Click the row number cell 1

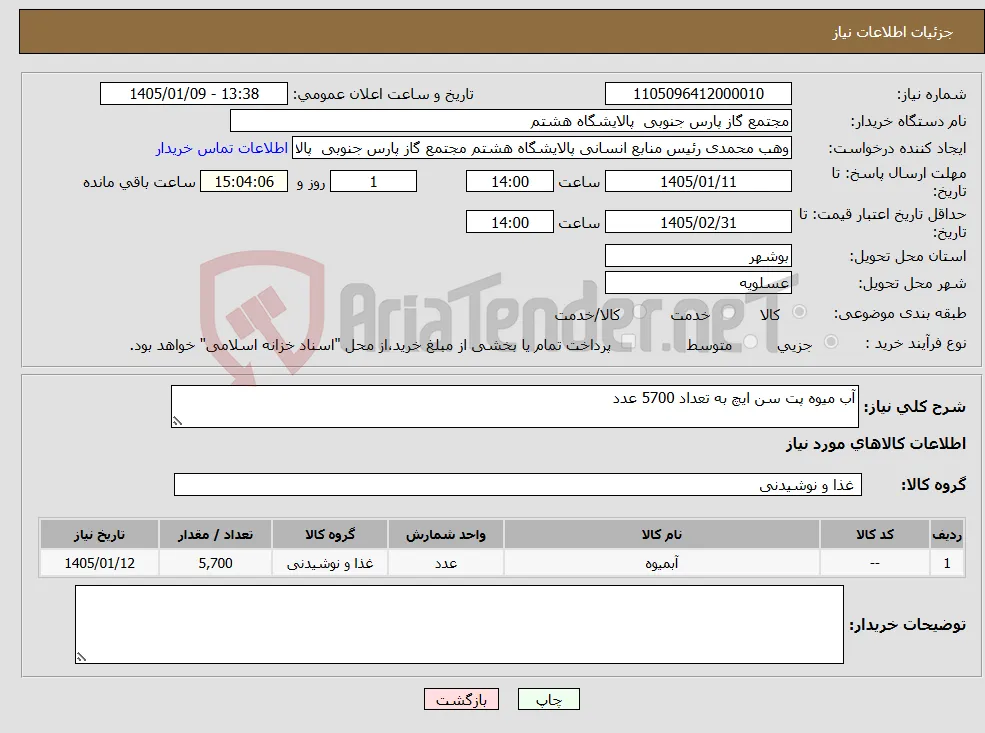(x=947, y=563)
